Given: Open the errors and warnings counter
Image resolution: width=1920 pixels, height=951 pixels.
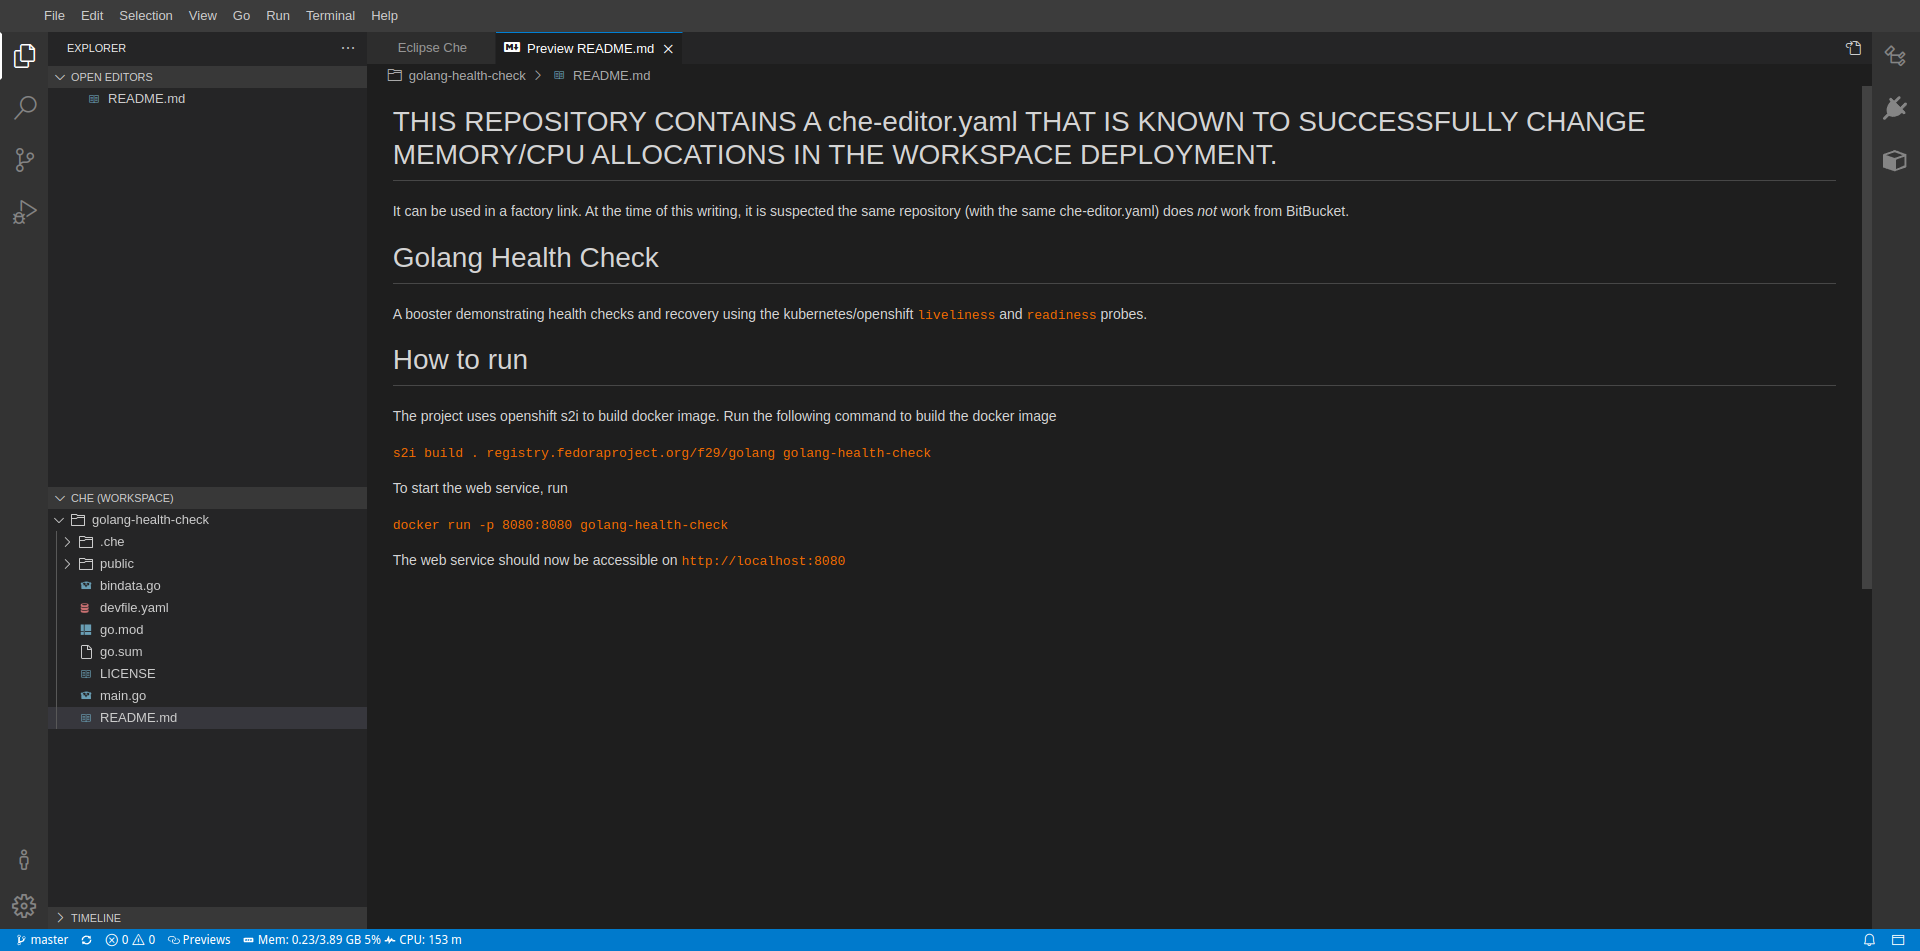Looking at the screenshot, I should point(131,940).
